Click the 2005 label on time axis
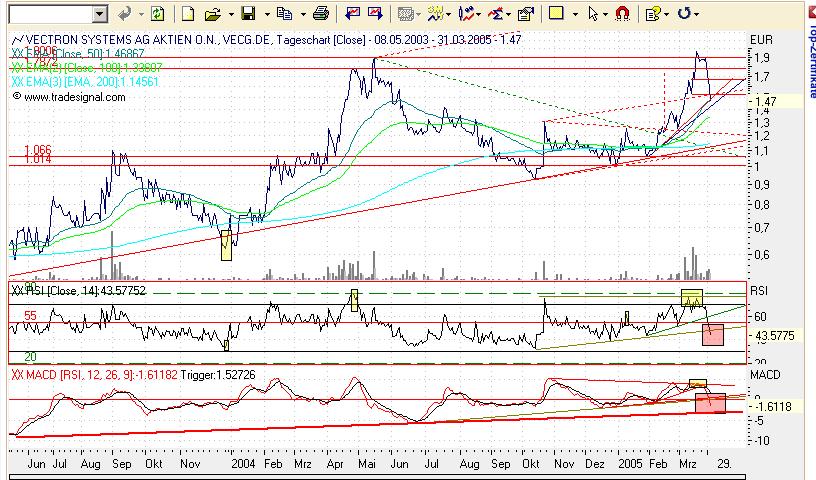 click(630, 463)
